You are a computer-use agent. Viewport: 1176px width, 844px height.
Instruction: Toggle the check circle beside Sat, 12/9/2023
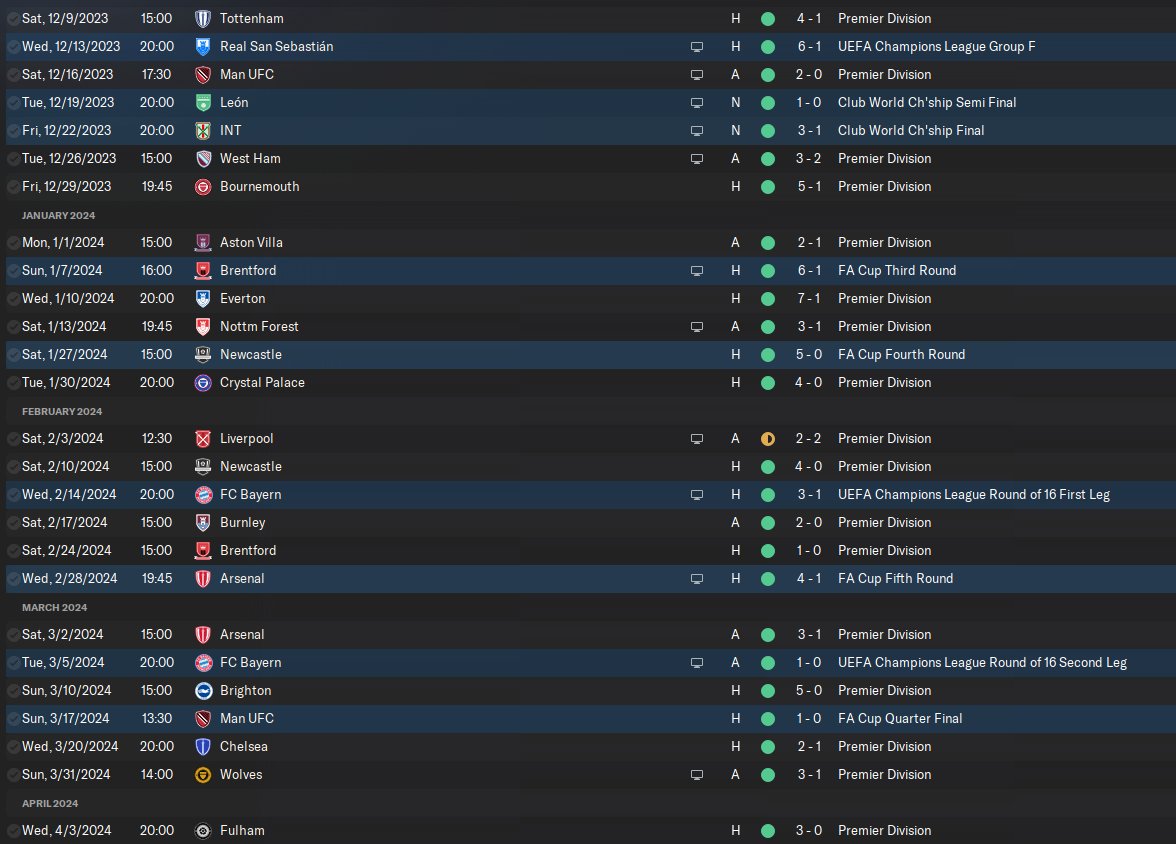[13, 19]
